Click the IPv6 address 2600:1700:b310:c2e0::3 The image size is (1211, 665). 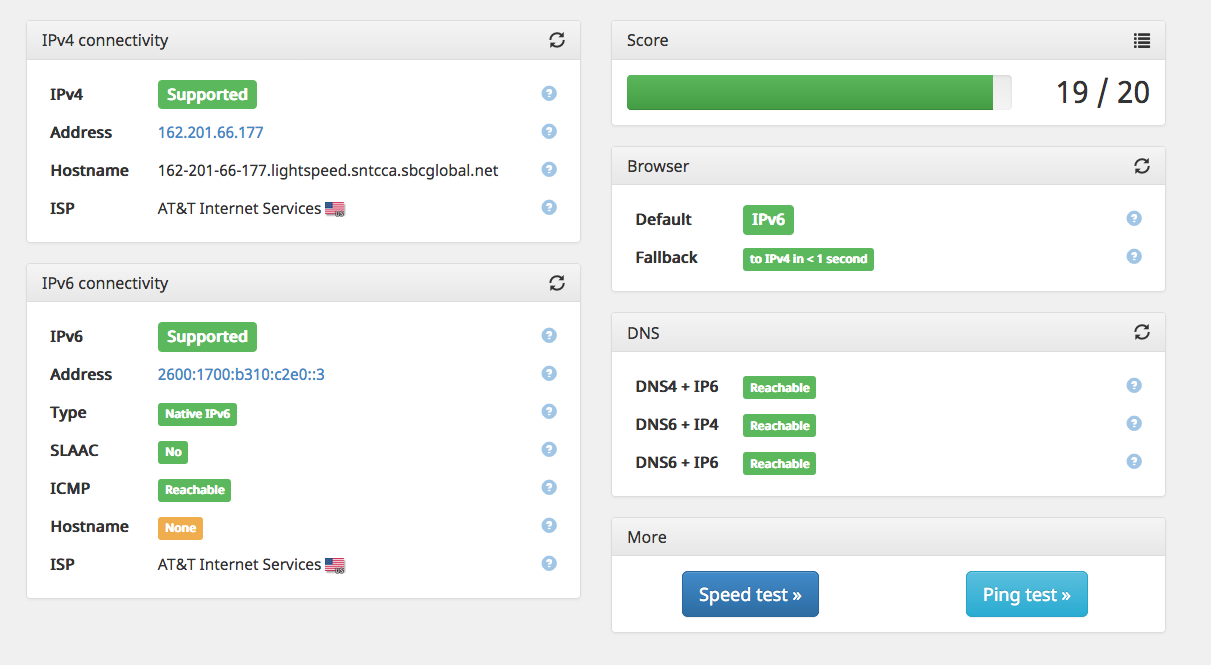(241, 374)
